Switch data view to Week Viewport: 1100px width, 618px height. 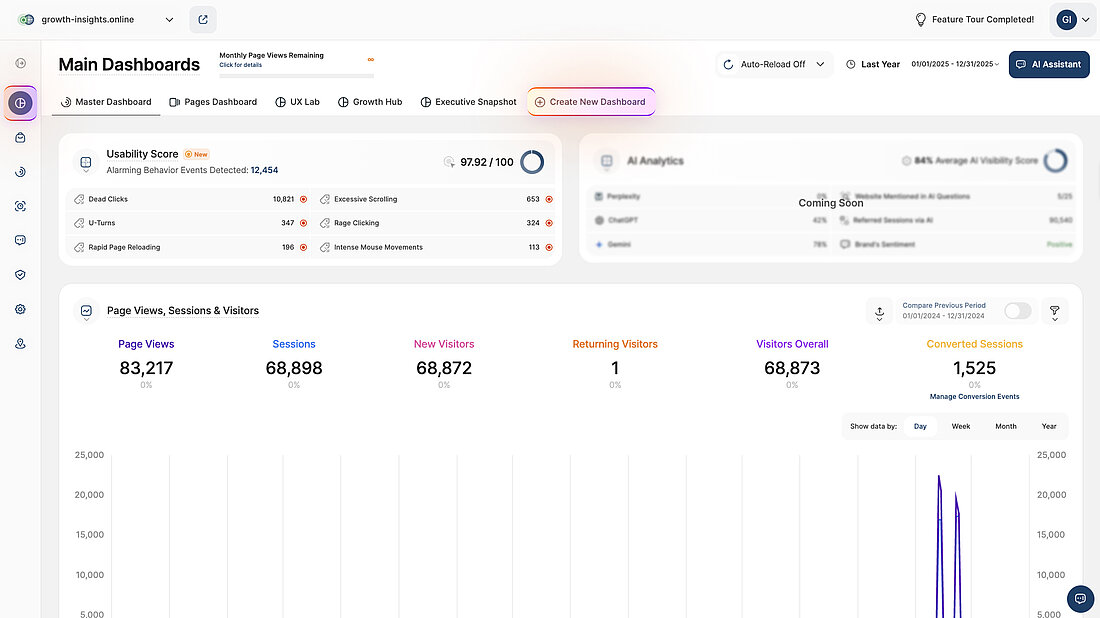[960, 425]
